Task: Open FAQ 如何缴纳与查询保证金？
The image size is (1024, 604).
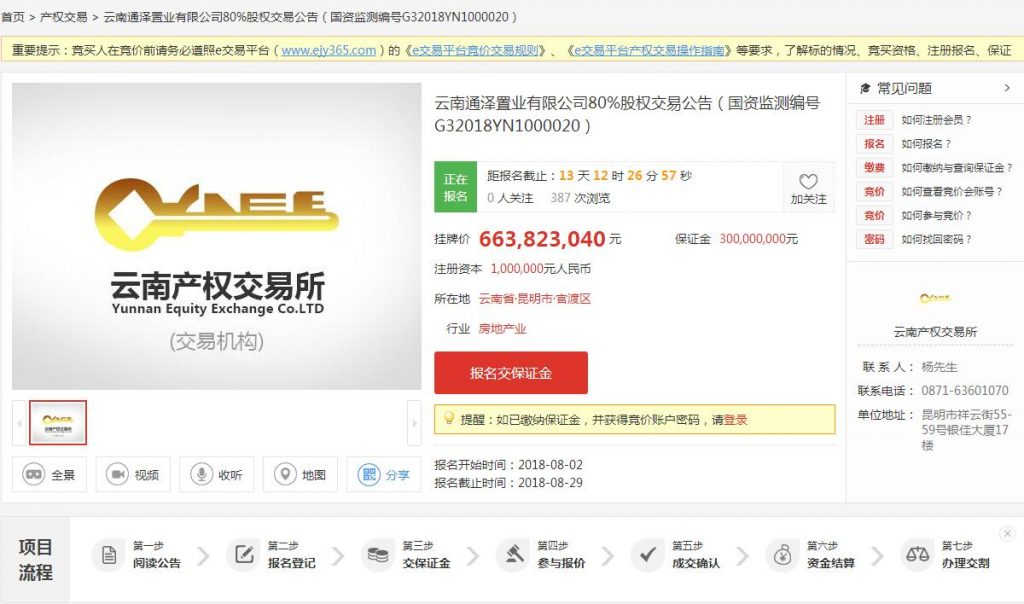Action: 957,168
